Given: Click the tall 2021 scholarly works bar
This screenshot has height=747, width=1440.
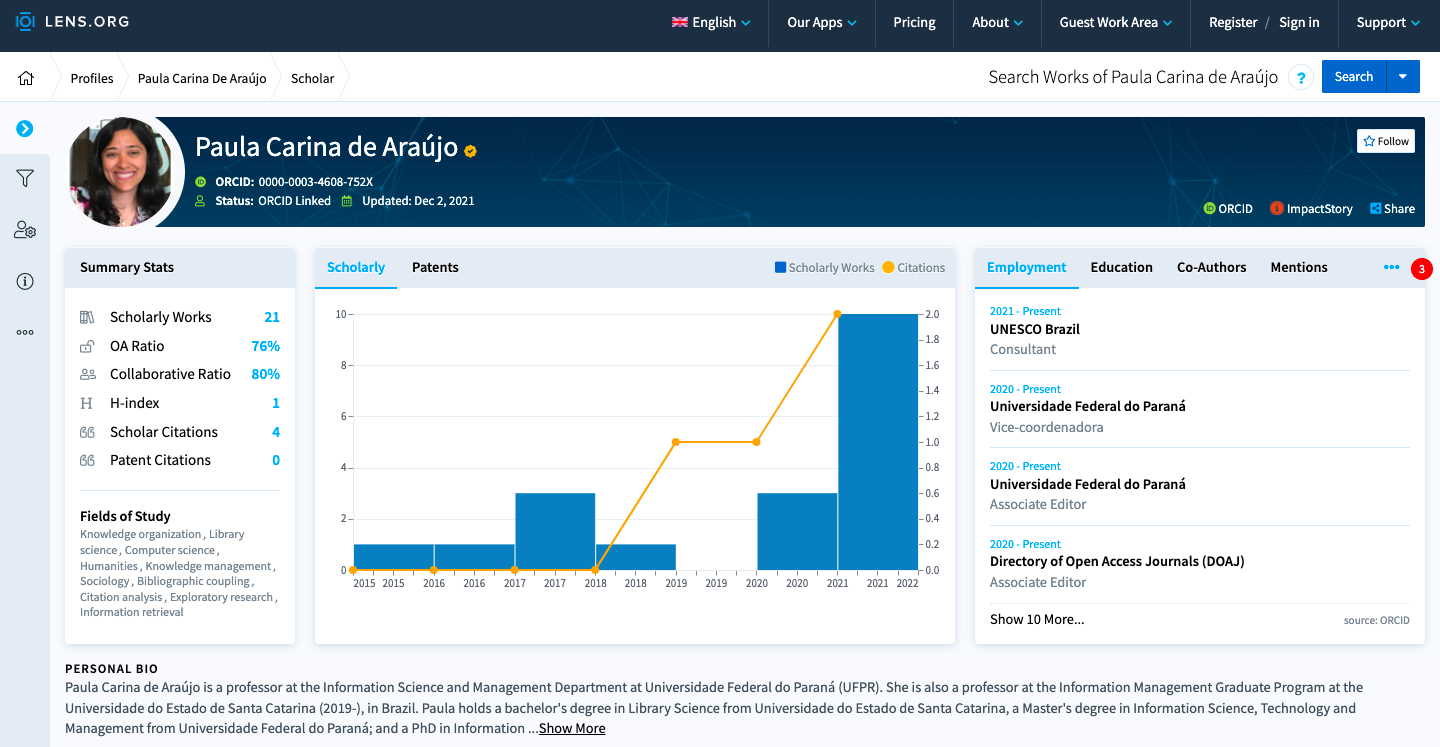Looking at the screenshot, I should click(x=877, y=442).
